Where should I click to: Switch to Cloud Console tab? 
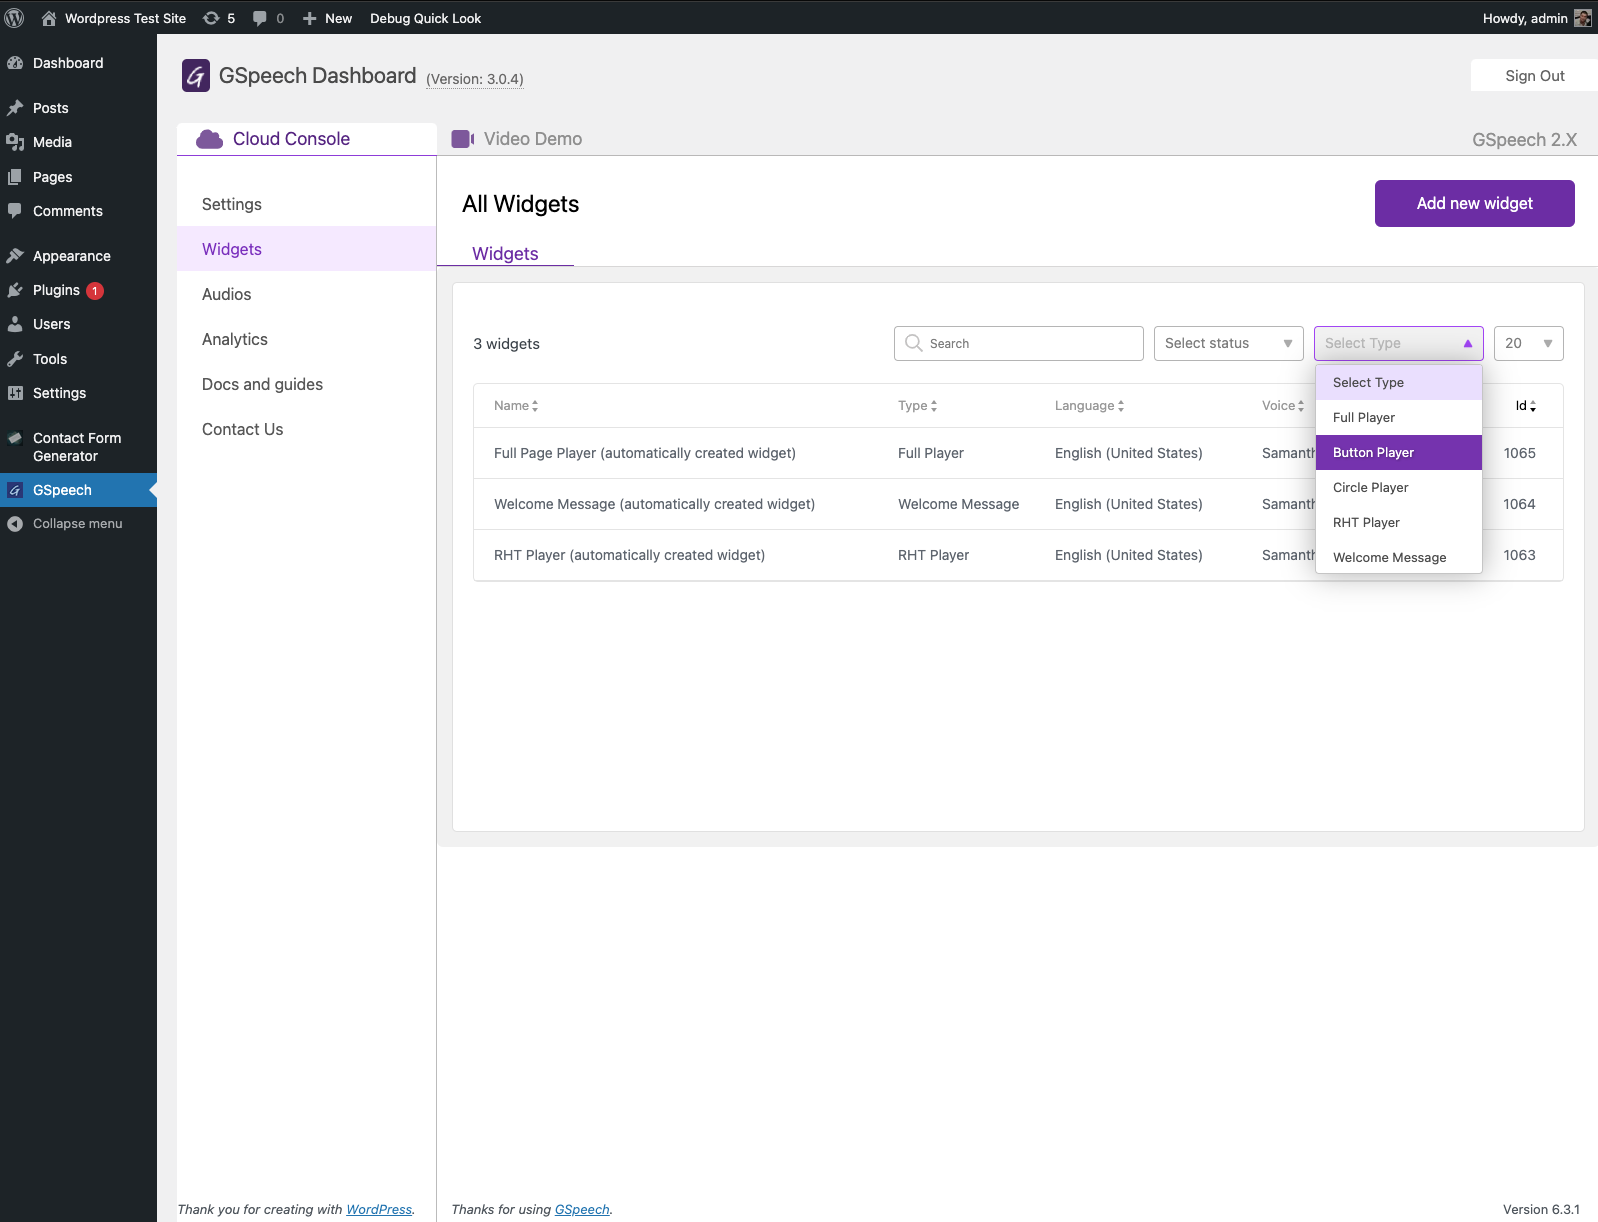[307, 139]
